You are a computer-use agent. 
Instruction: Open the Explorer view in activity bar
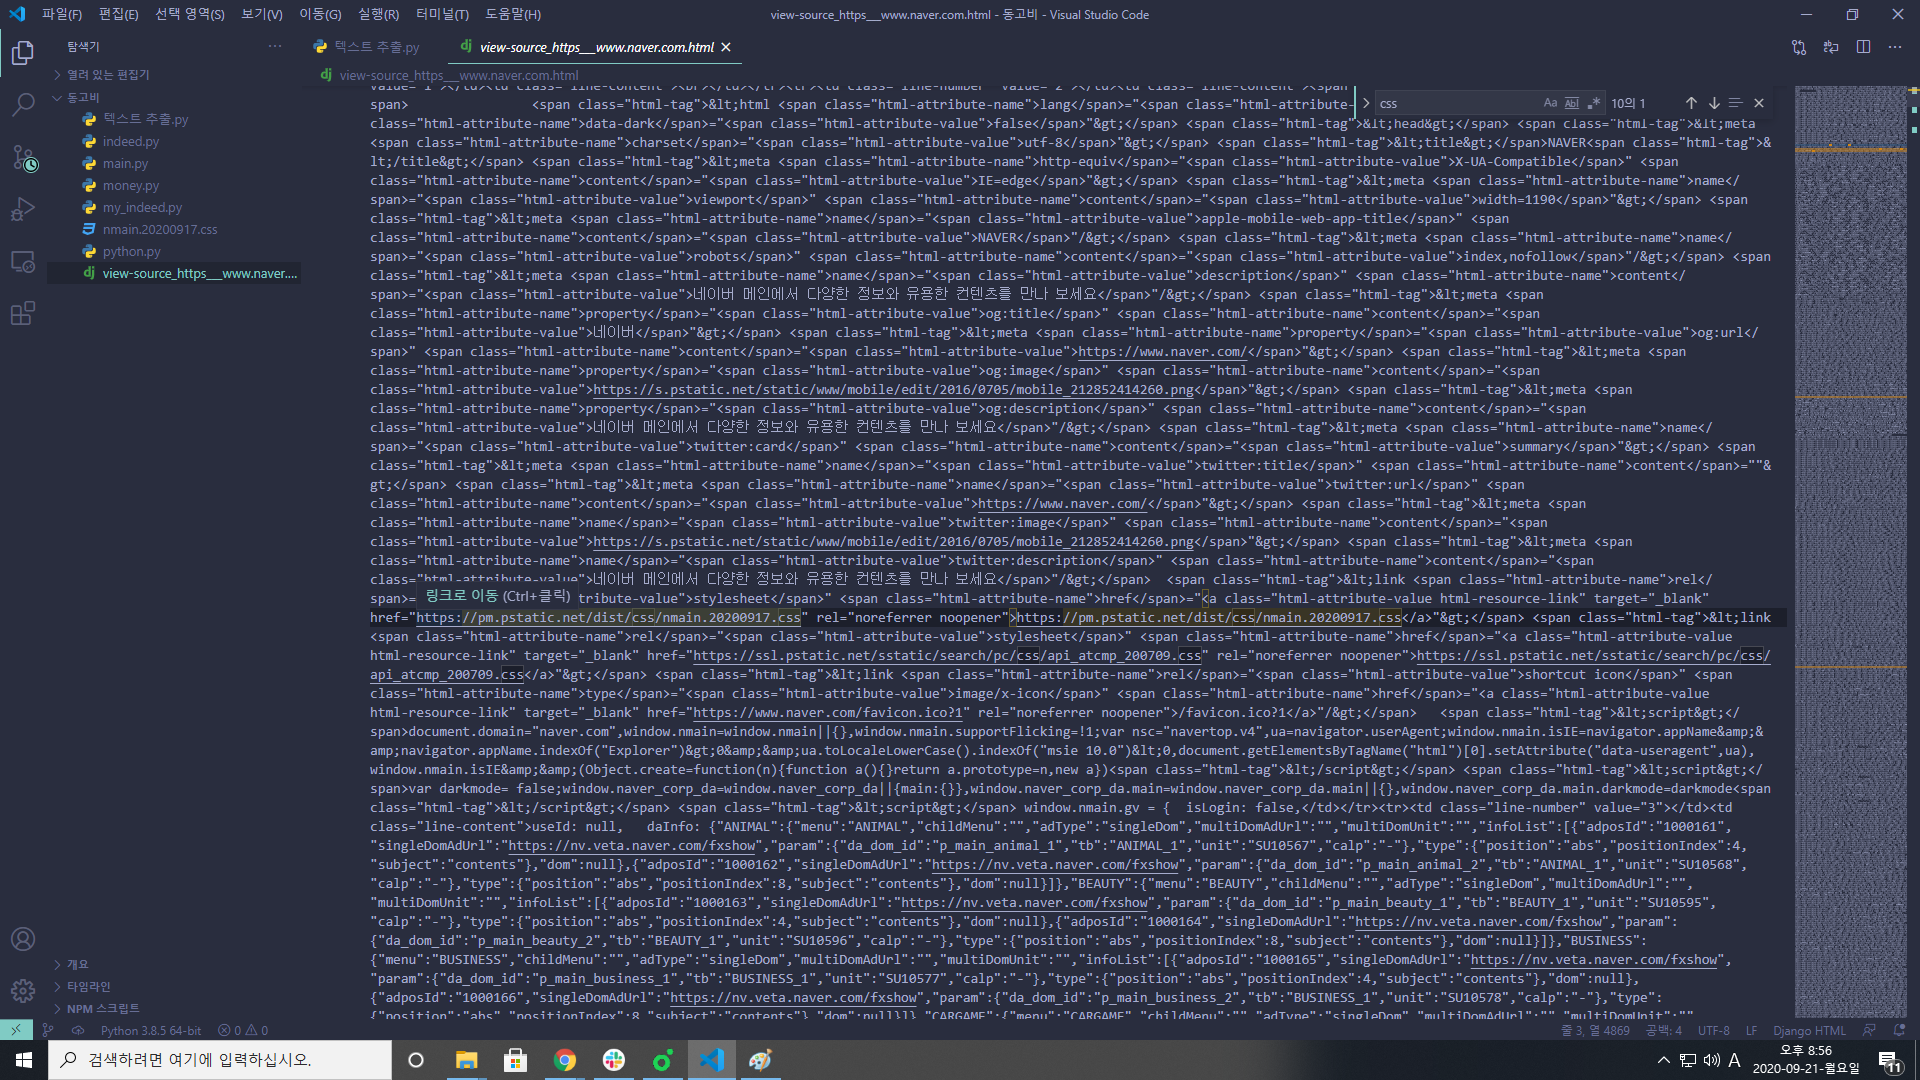click(x=22, y=52)
